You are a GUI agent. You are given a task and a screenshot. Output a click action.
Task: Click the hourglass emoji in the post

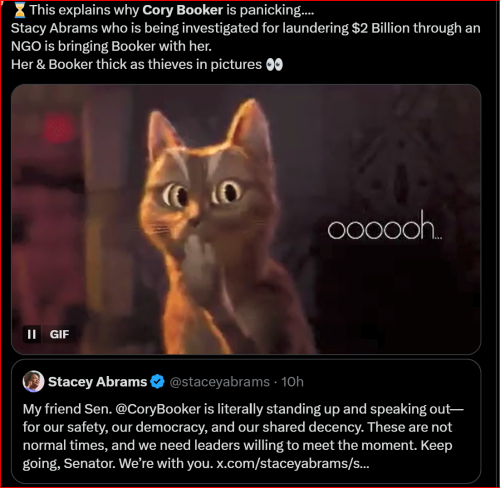[20, 10]
